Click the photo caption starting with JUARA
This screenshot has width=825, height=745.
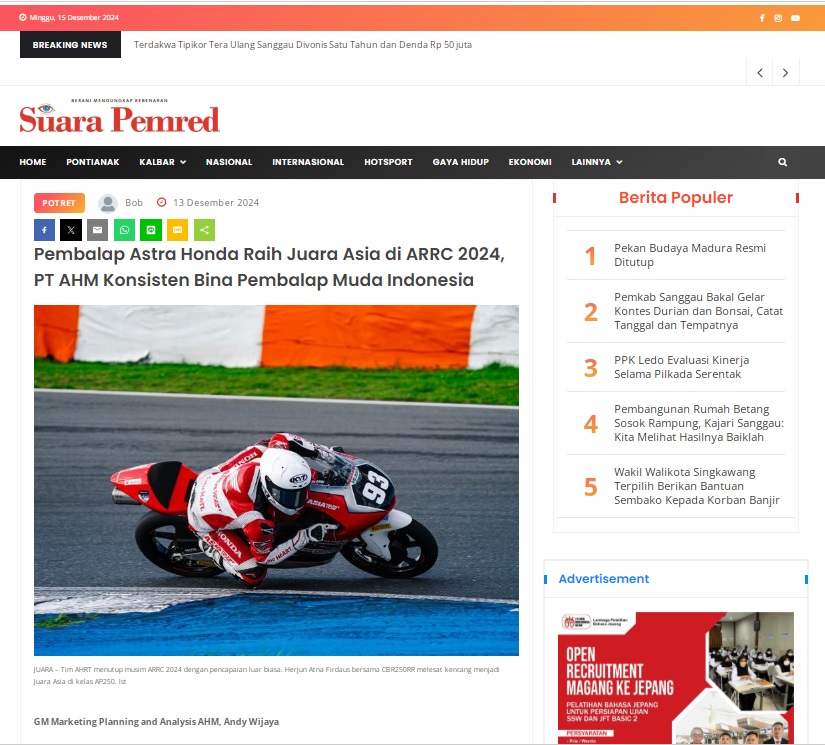[x=266, y=676]
